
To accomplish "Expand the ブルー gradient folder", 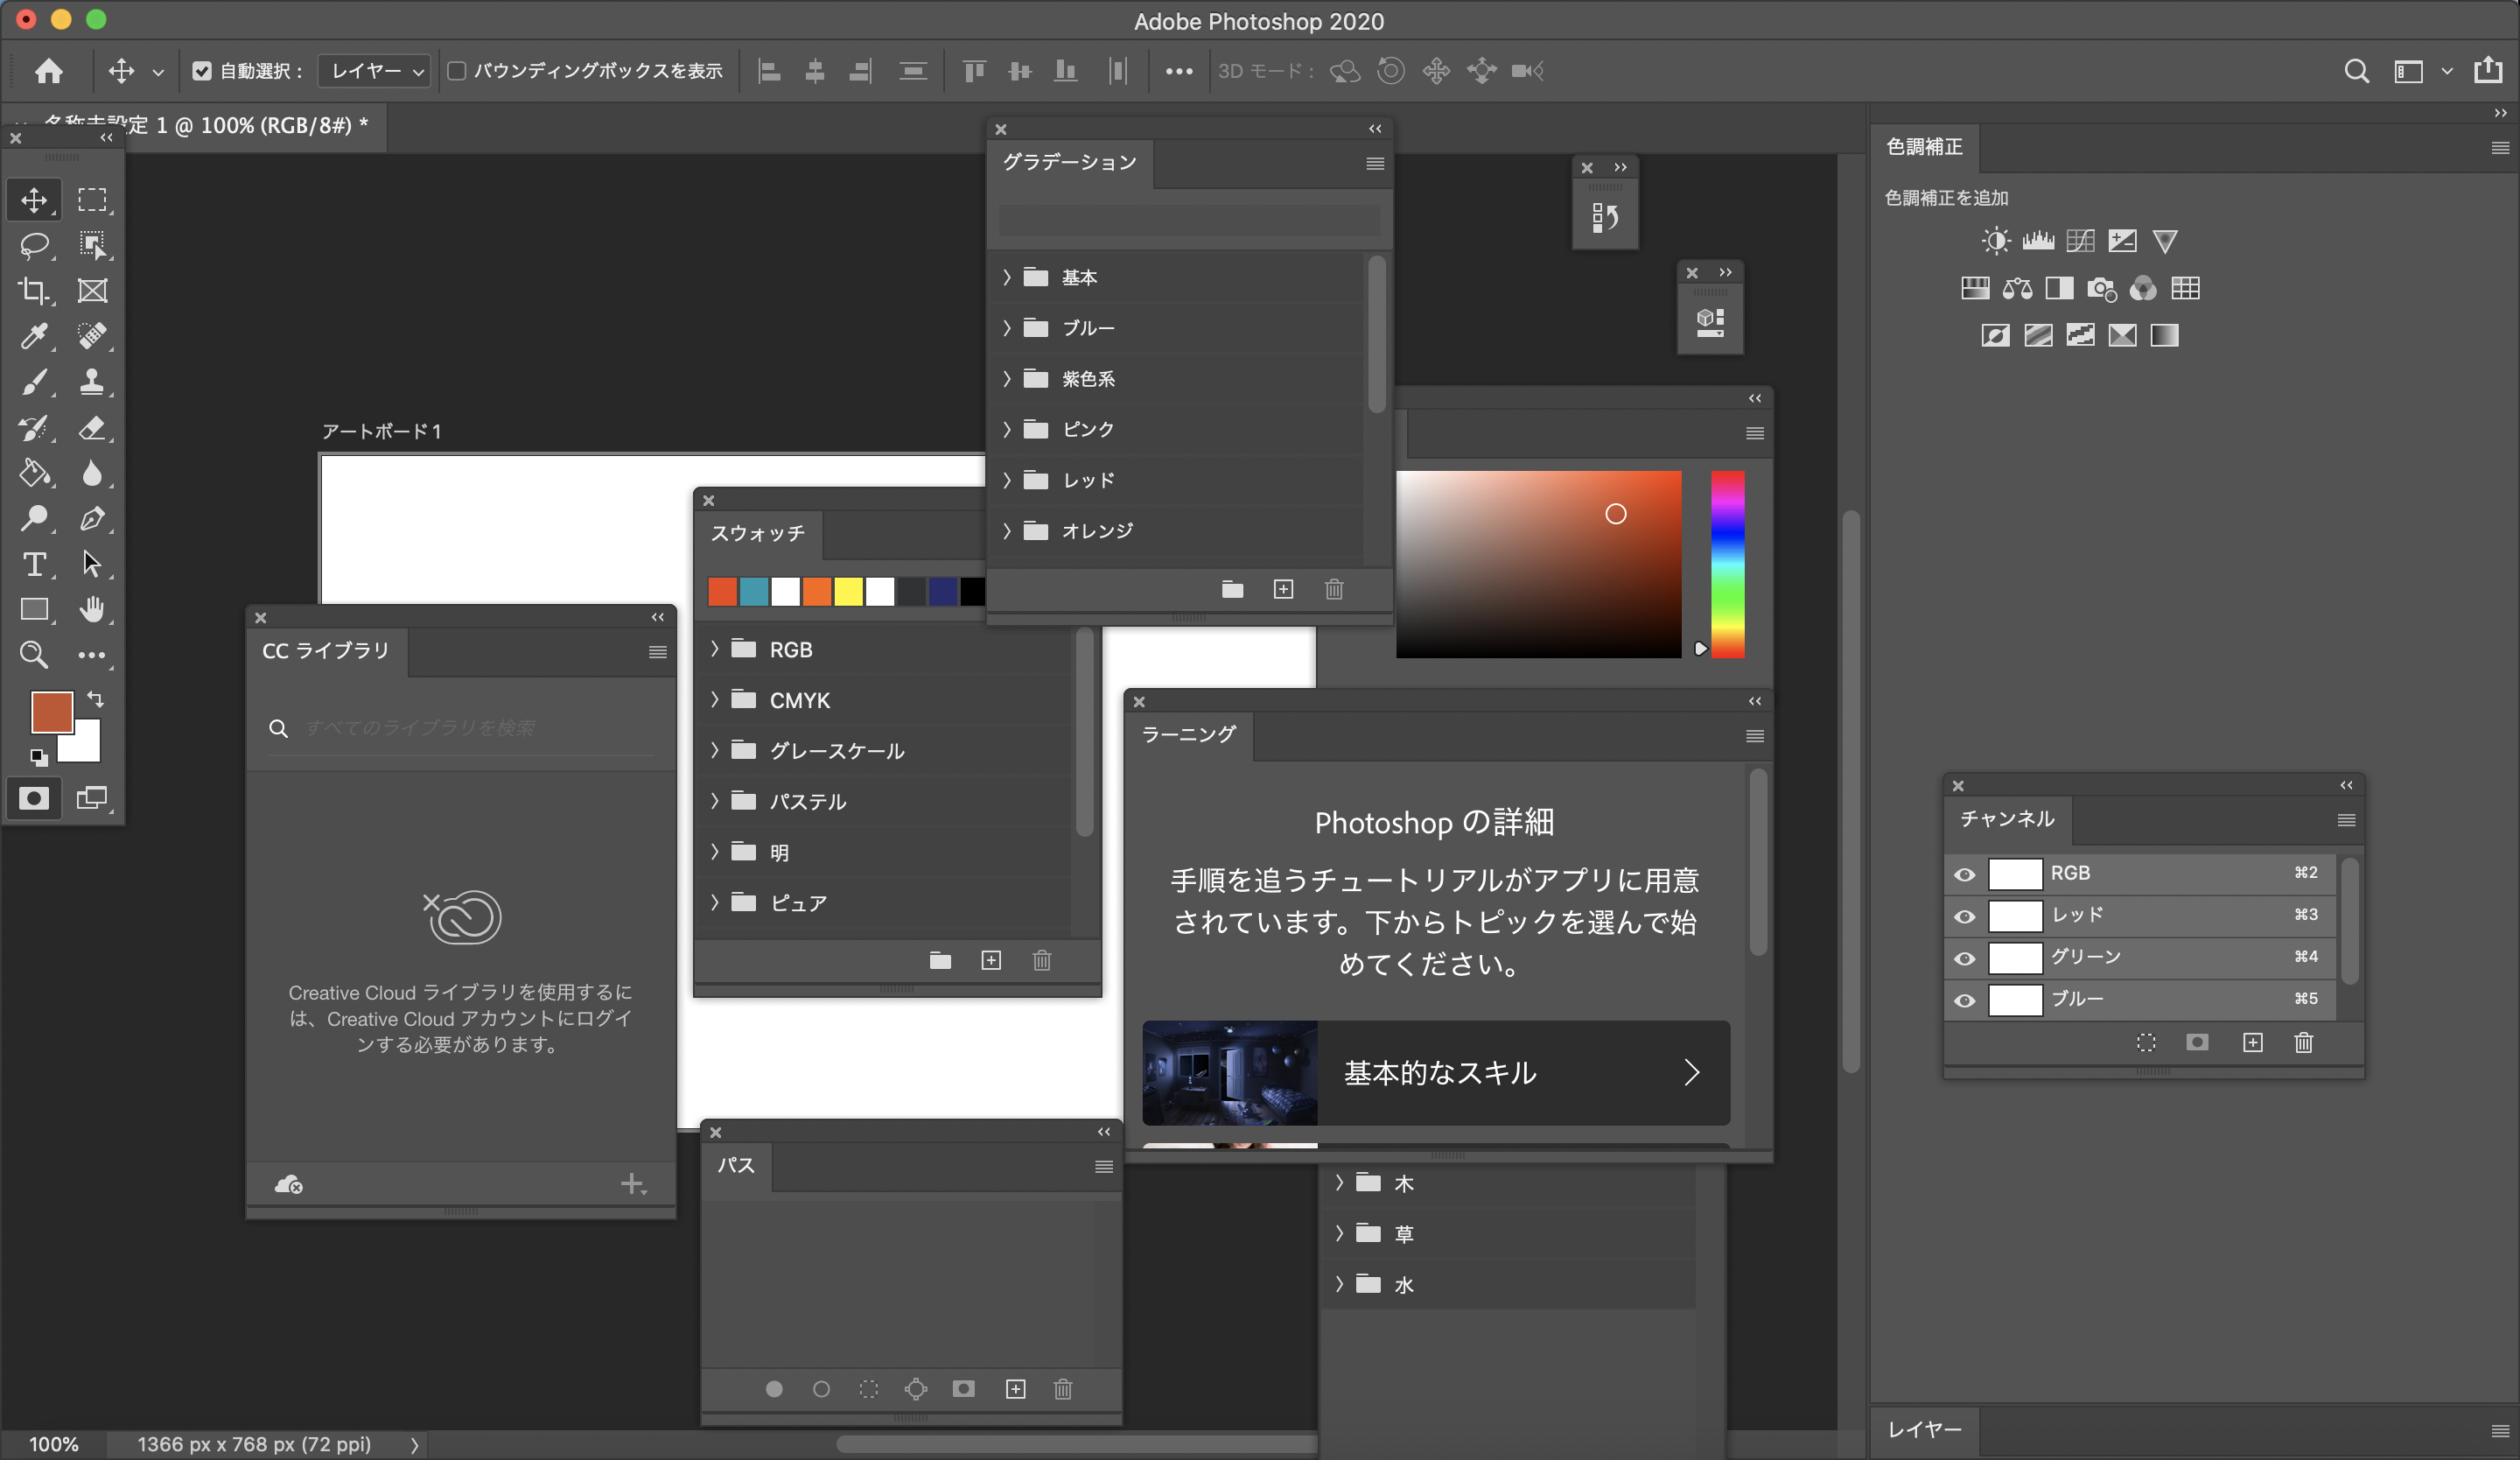I will (1007, 328).
